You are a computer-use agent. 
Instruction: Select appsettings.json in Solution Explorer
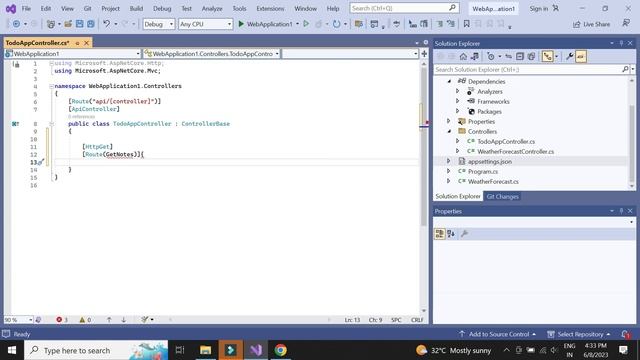489,161
